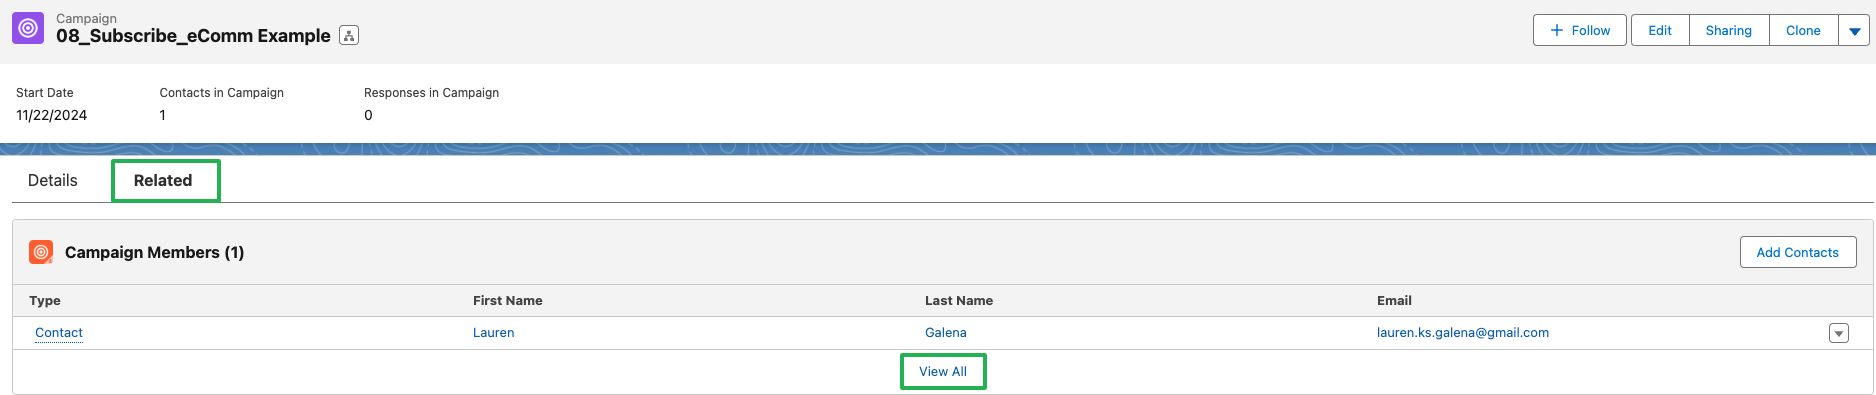Click the Email column header
This screenshot has width=1876, height=395.
pos(1394,300)
